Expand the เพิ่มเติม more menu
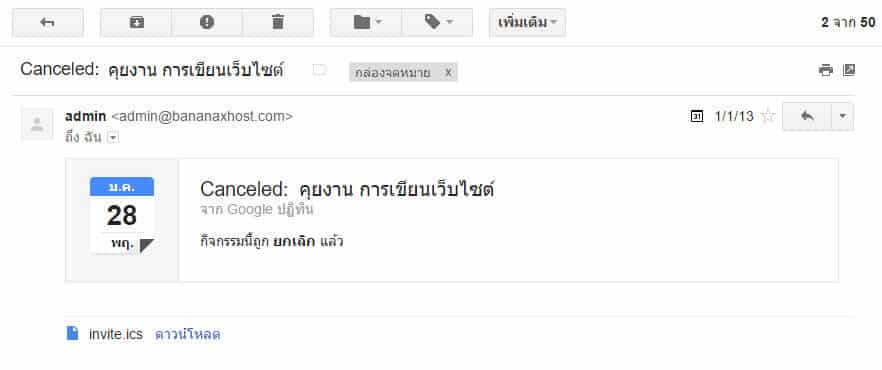The image size is (882, 370). 528,22
